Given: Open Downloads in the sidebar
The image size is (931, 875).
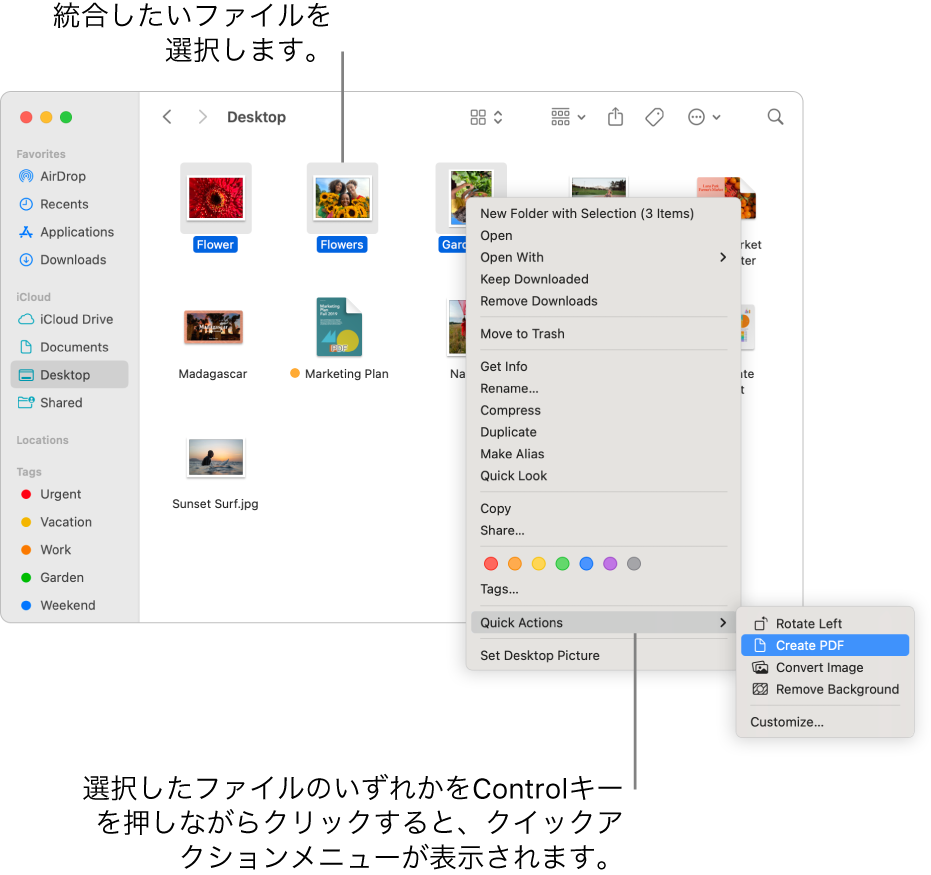Looking at the screenshot, I should click(x=69, y=260).
